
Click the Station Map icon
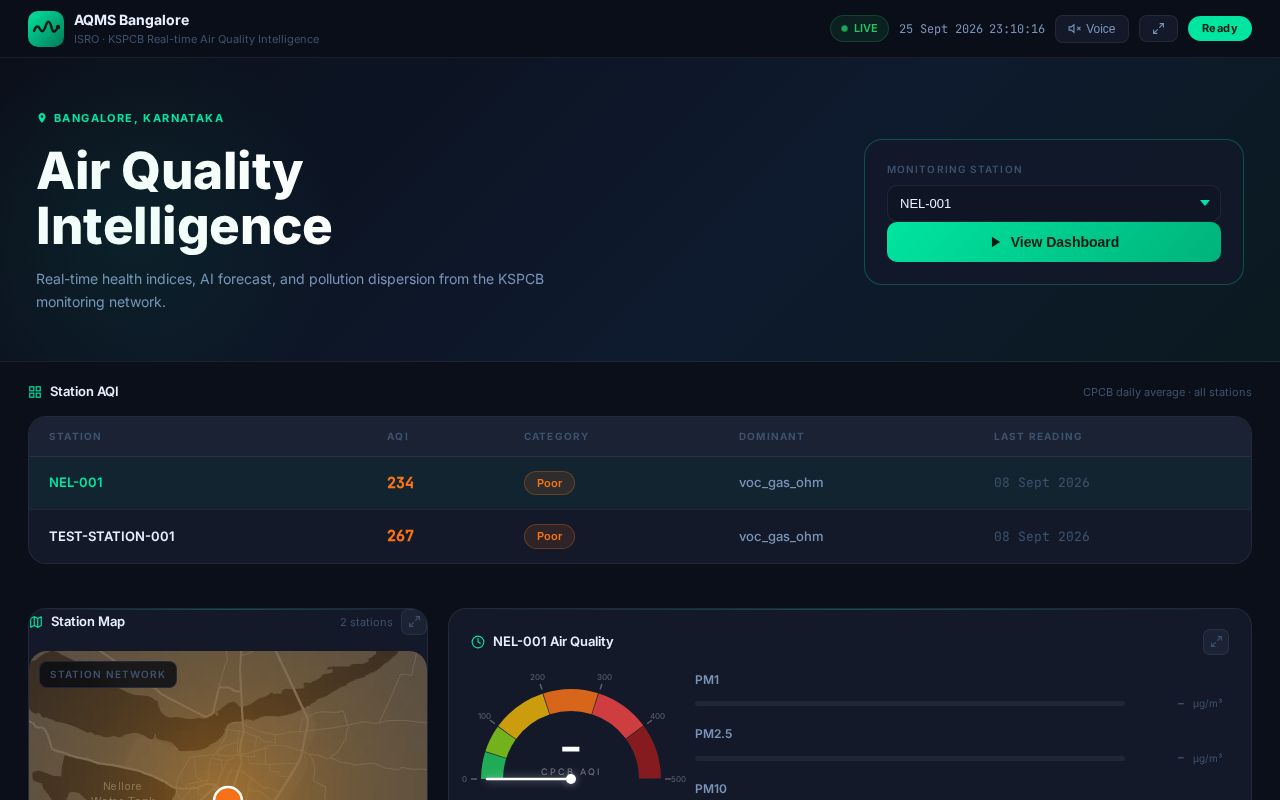coord(36,622)
